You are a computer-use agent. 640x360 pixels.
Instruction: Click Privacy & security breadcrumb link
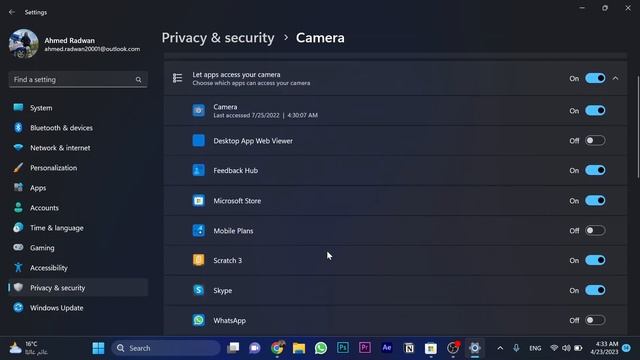(x=218, y=38)
